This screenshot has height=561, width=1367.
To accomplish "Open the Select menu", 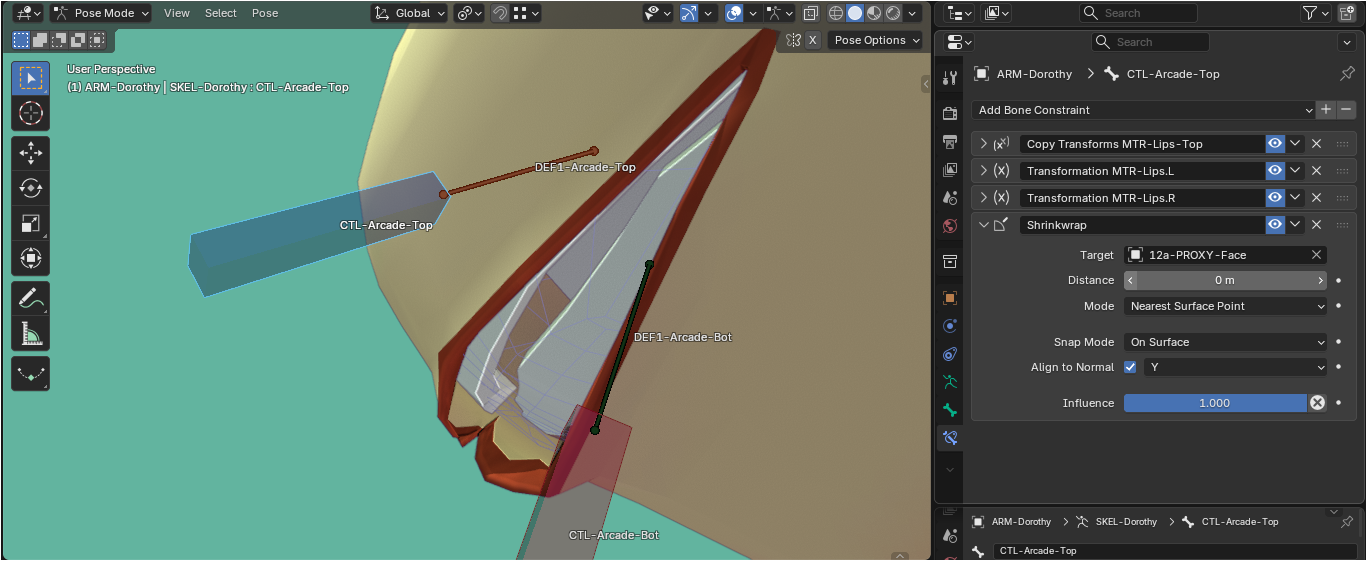I will 221,13.
